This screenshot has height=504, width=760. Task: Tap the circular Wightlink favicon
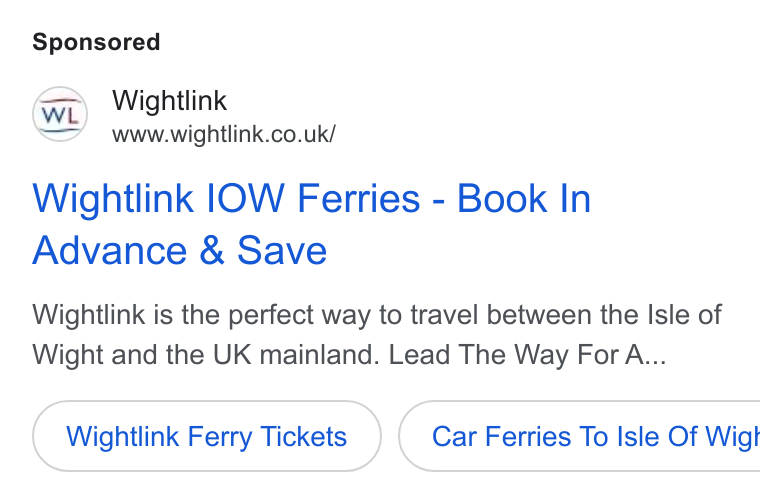(60, 114)
